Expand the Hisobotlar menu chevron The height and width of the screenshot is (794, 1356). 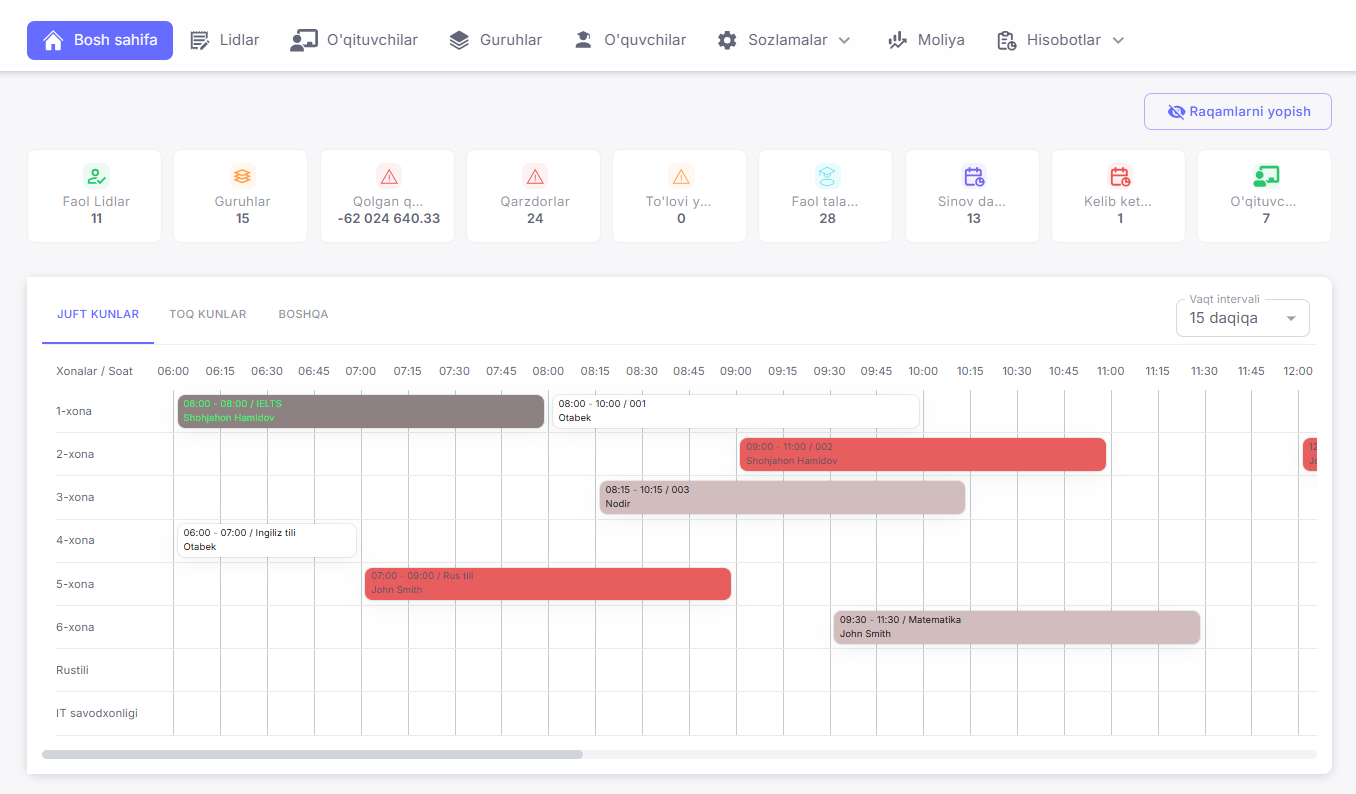[x=1119, y=42]
